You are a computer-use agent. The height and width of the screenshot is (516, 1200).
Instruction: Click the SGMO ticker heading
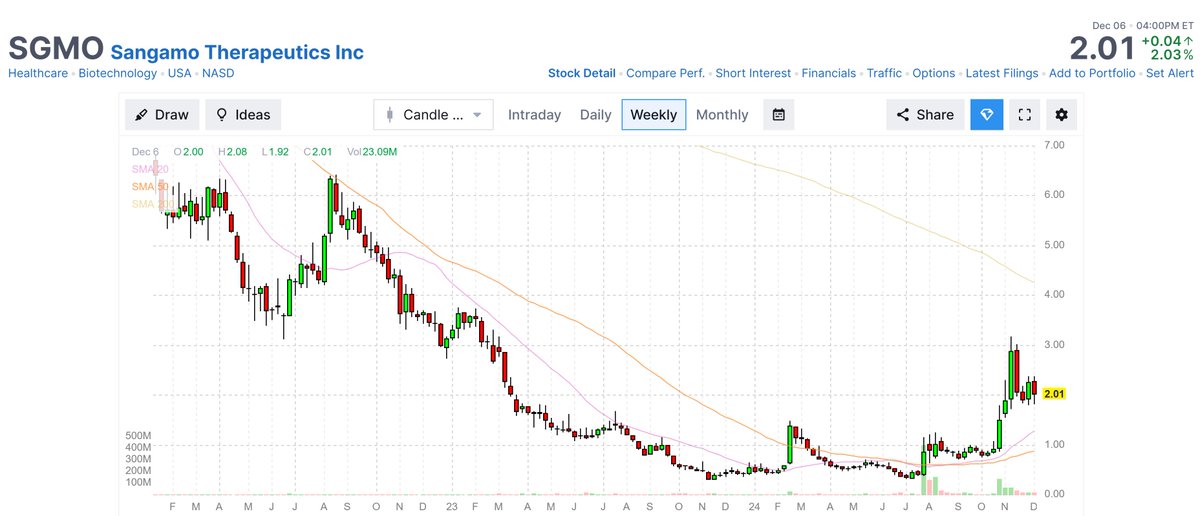(55, 50)
